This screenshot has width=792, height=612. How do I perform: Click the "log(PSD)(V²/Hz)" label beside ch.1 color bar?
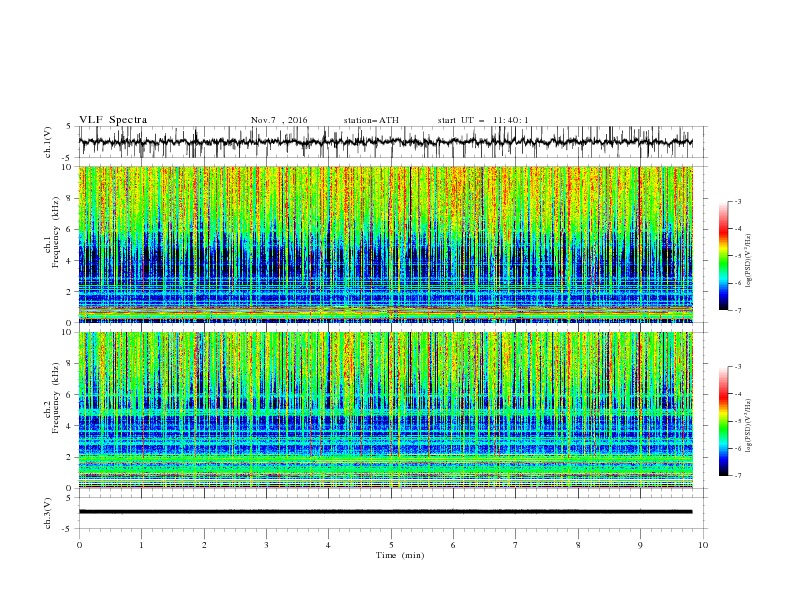click(749, 261)
